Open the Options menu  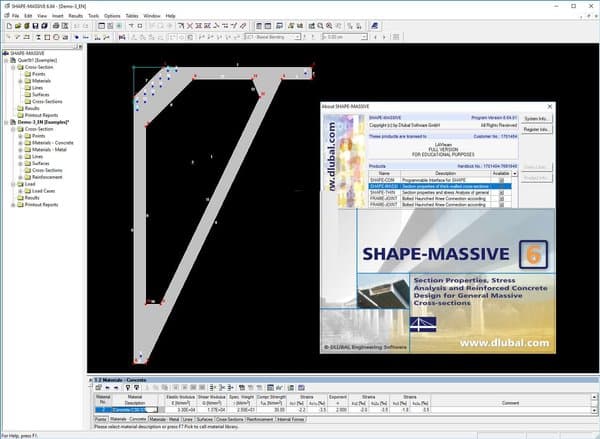[x=112, y=16]
